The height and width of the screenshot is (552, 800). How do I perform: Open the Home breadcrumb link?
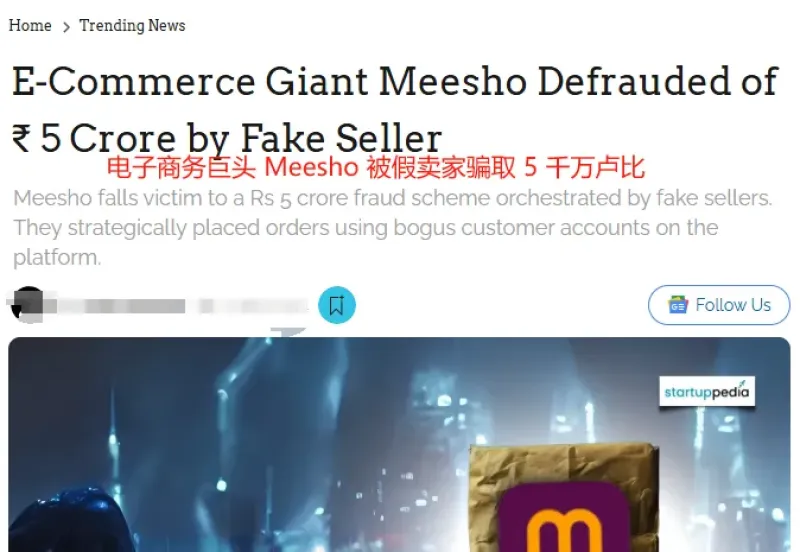pyautogui.click(x=30, y=26)
